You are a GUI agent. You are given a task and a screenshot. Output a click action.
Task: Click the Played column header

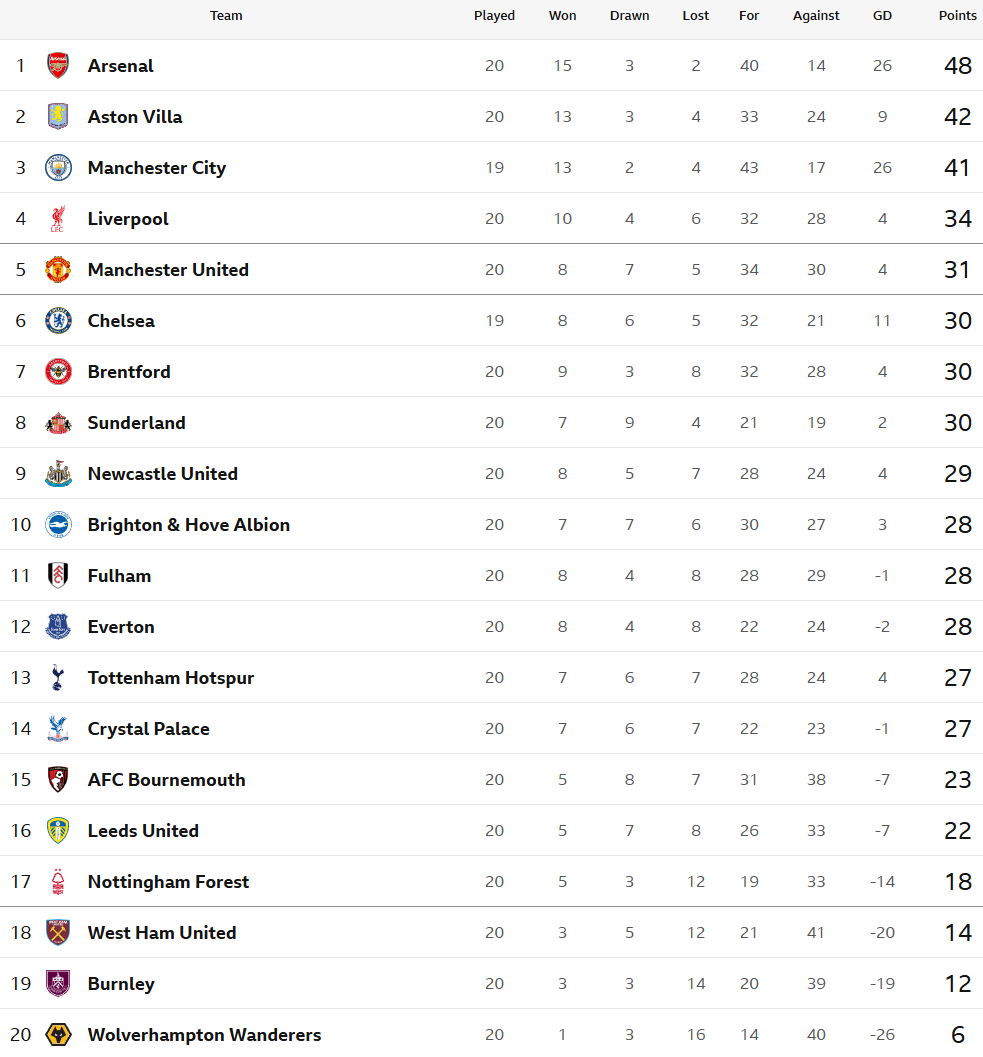point(494,16)
